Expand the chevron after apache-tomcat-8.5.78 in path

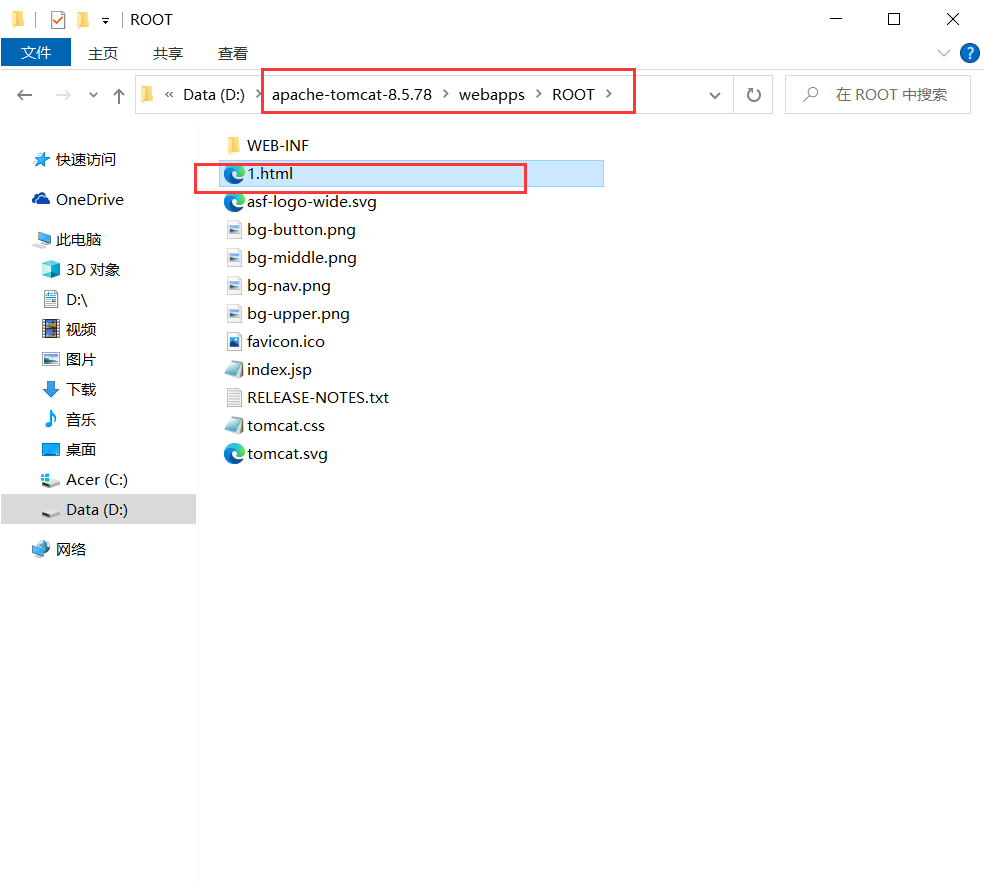tap(446, 94)
